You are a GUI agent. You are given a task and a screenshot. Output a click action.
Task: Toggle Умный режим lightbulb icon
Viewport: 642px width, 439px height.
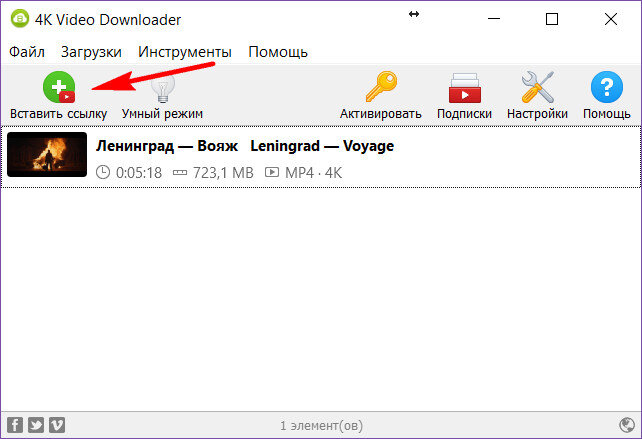point(163,88)
